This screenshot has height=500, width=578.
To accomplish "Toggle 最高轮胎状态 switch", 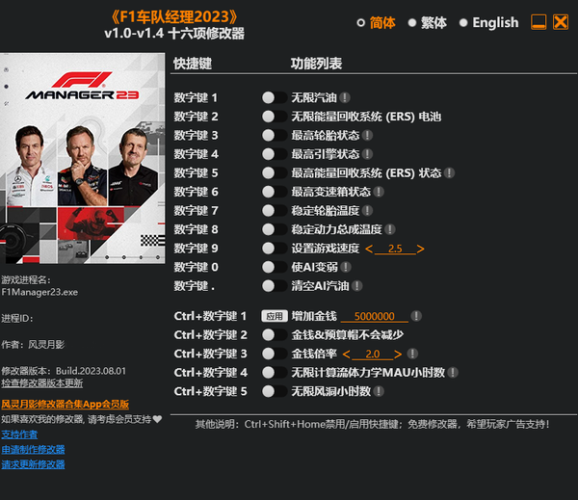I will (x=274, y=135).
